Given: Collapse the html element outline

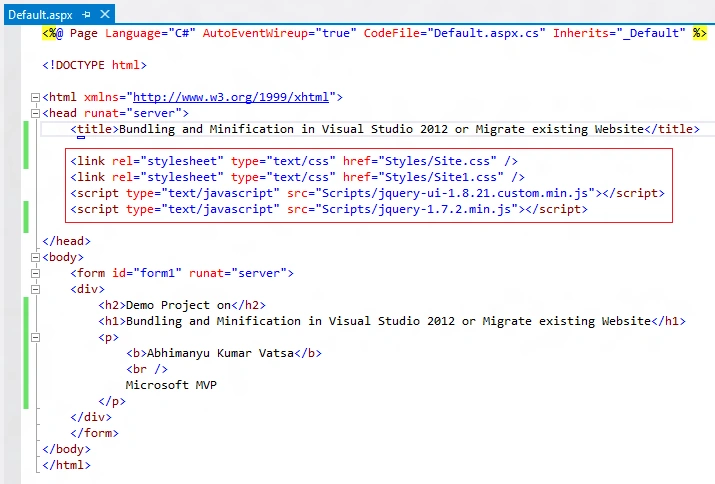Looking at the screenshot, I should 35,97.
